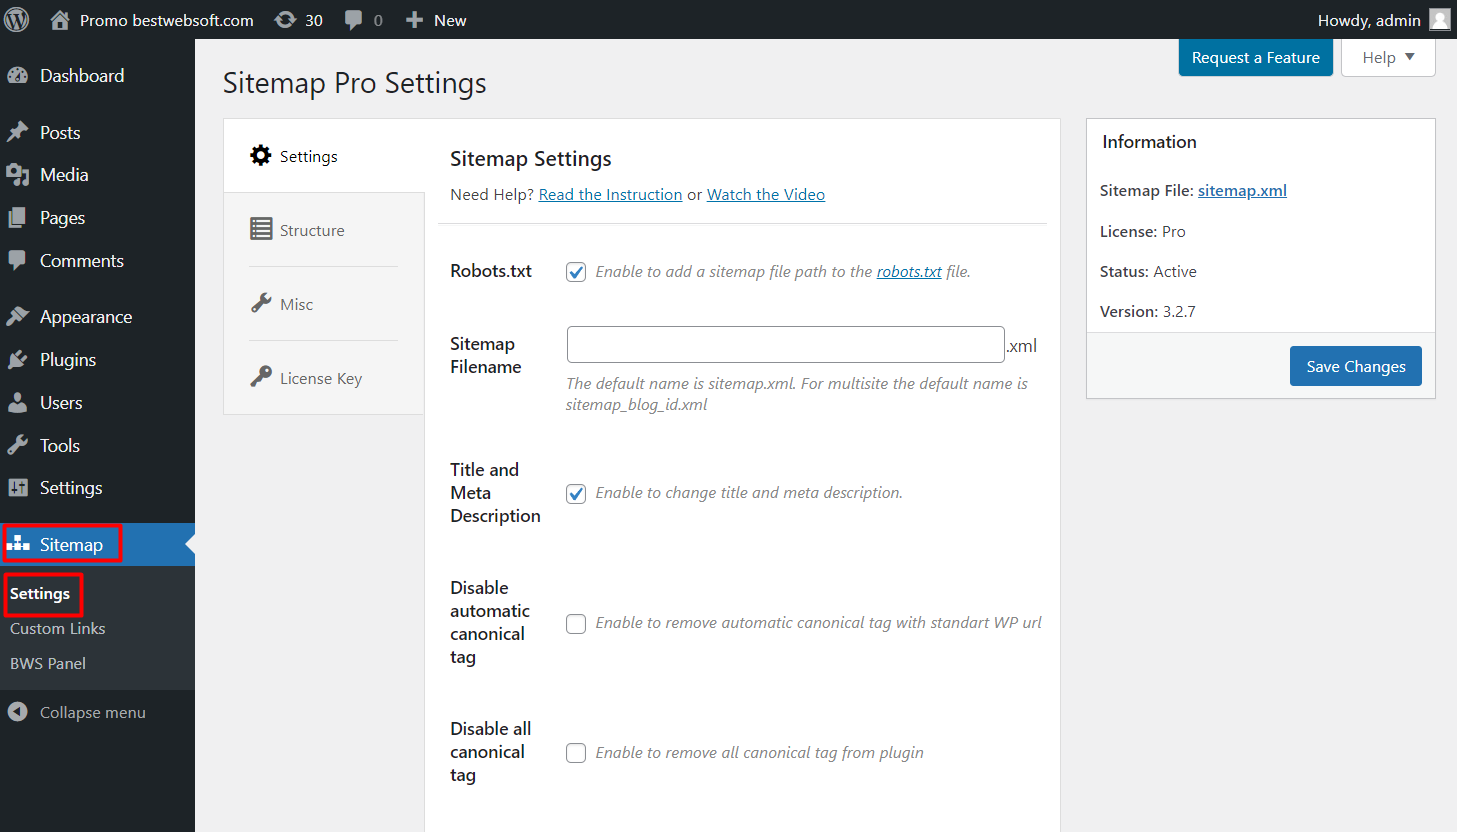The height and width of the screenshot is (832, 1457).
Task: Click the Collapse menu arrow icon
Action: coord(17,712)
